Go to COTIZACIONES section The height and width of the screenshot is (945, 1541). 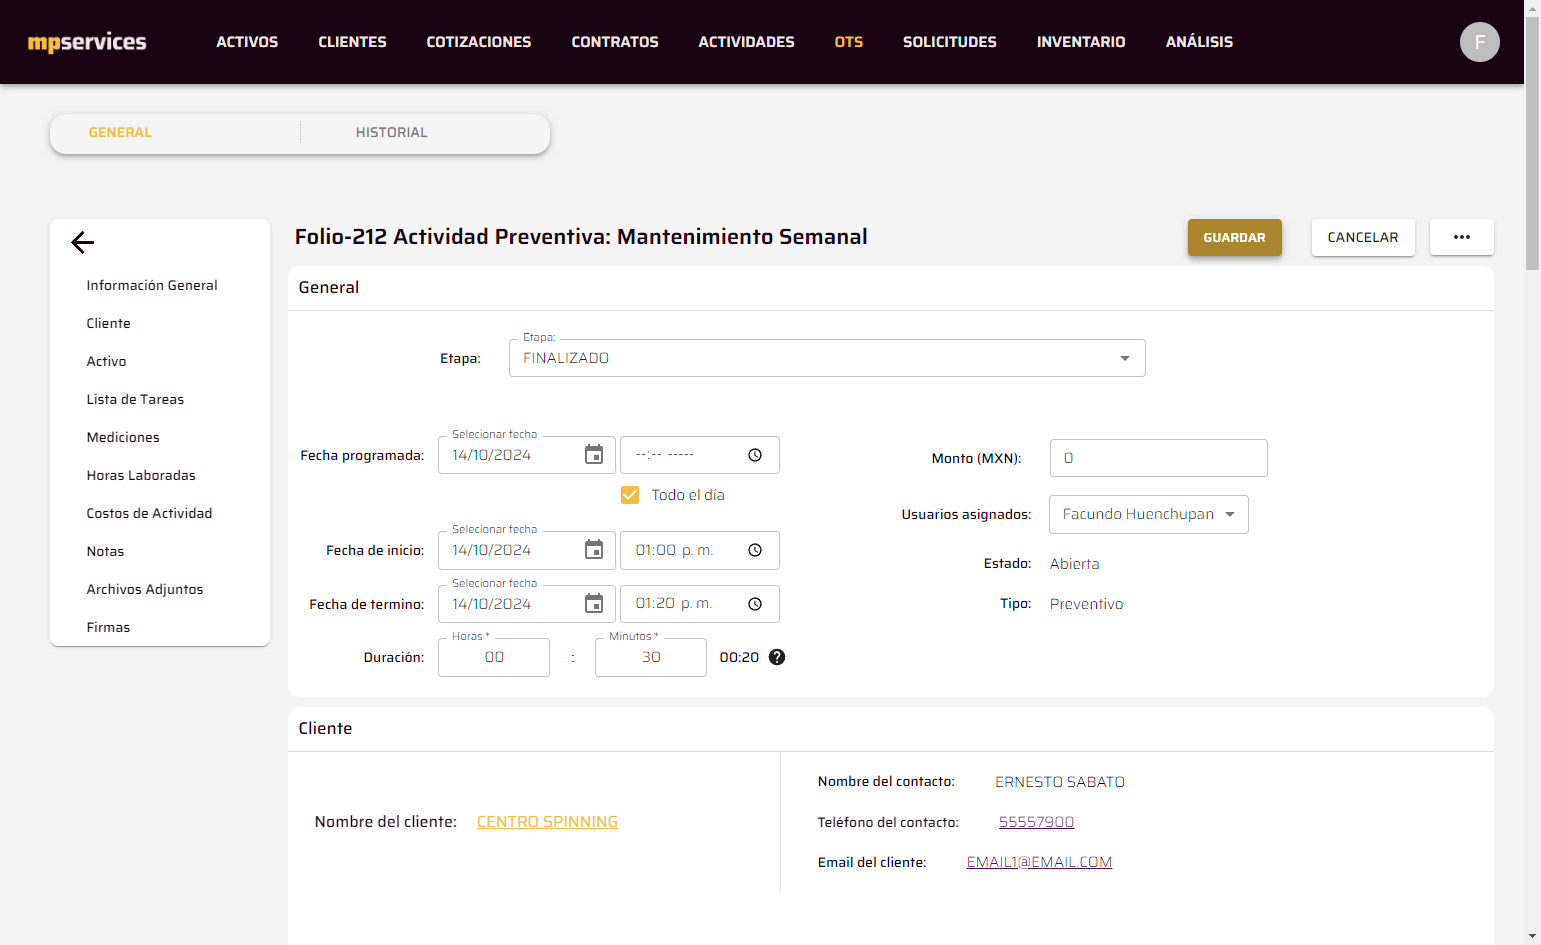click(479, 42)
